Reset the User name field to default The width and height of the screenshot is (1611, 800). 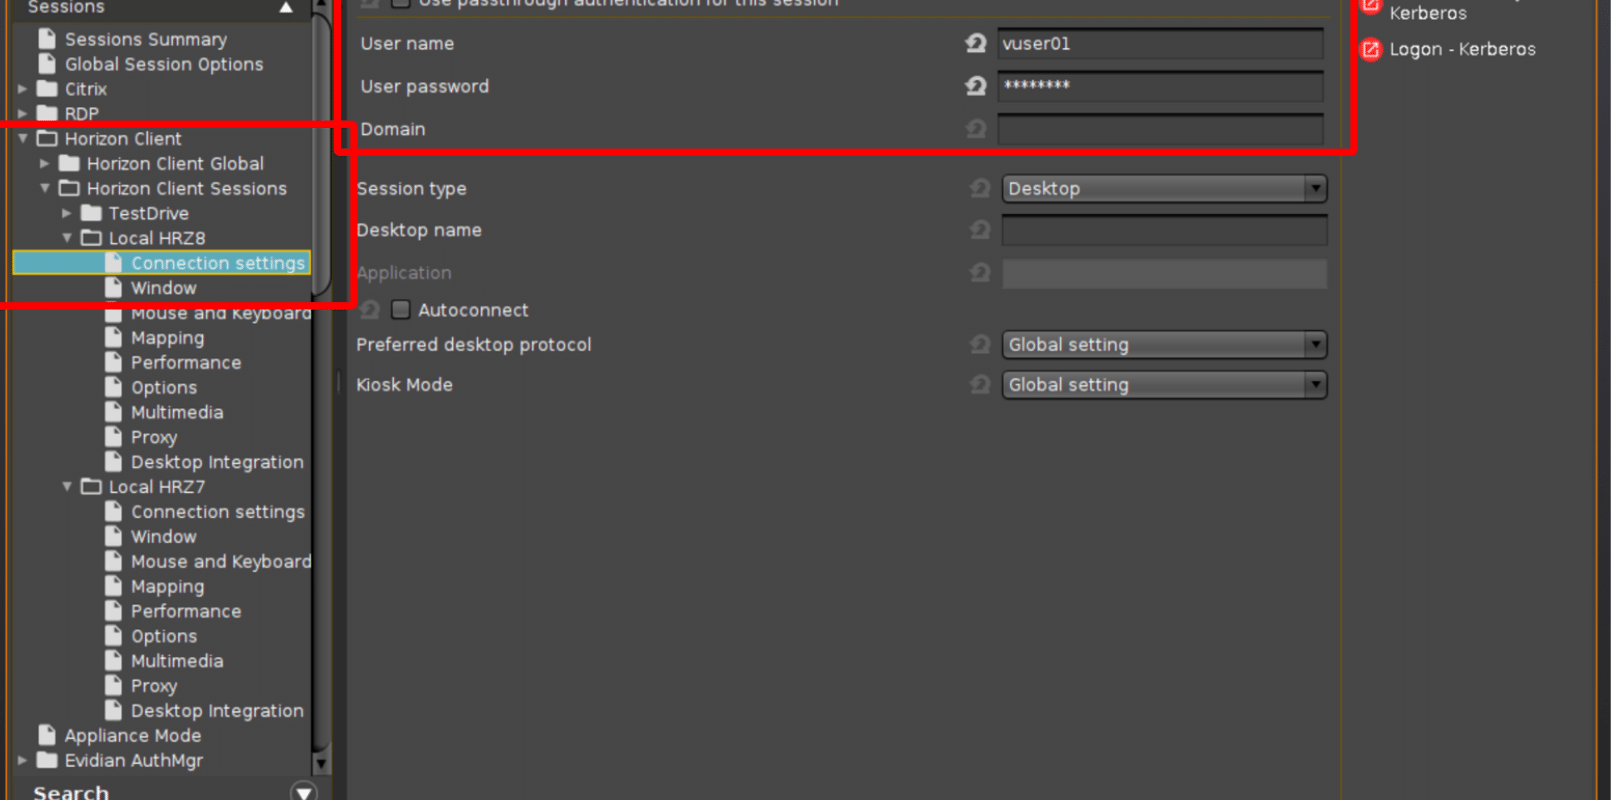point(976,43)
